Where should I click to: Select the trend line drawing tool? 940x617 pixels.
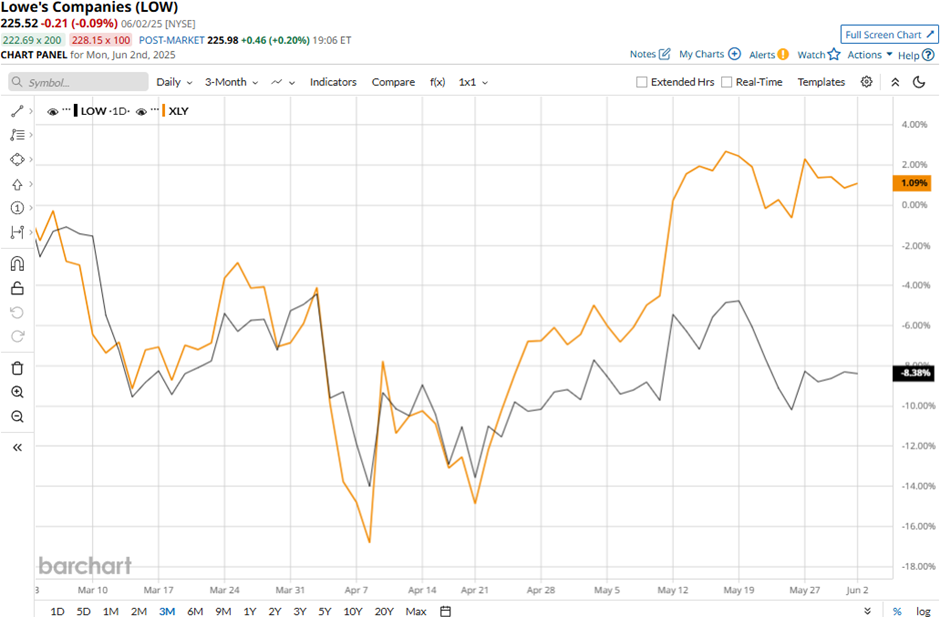click(17, 111)
